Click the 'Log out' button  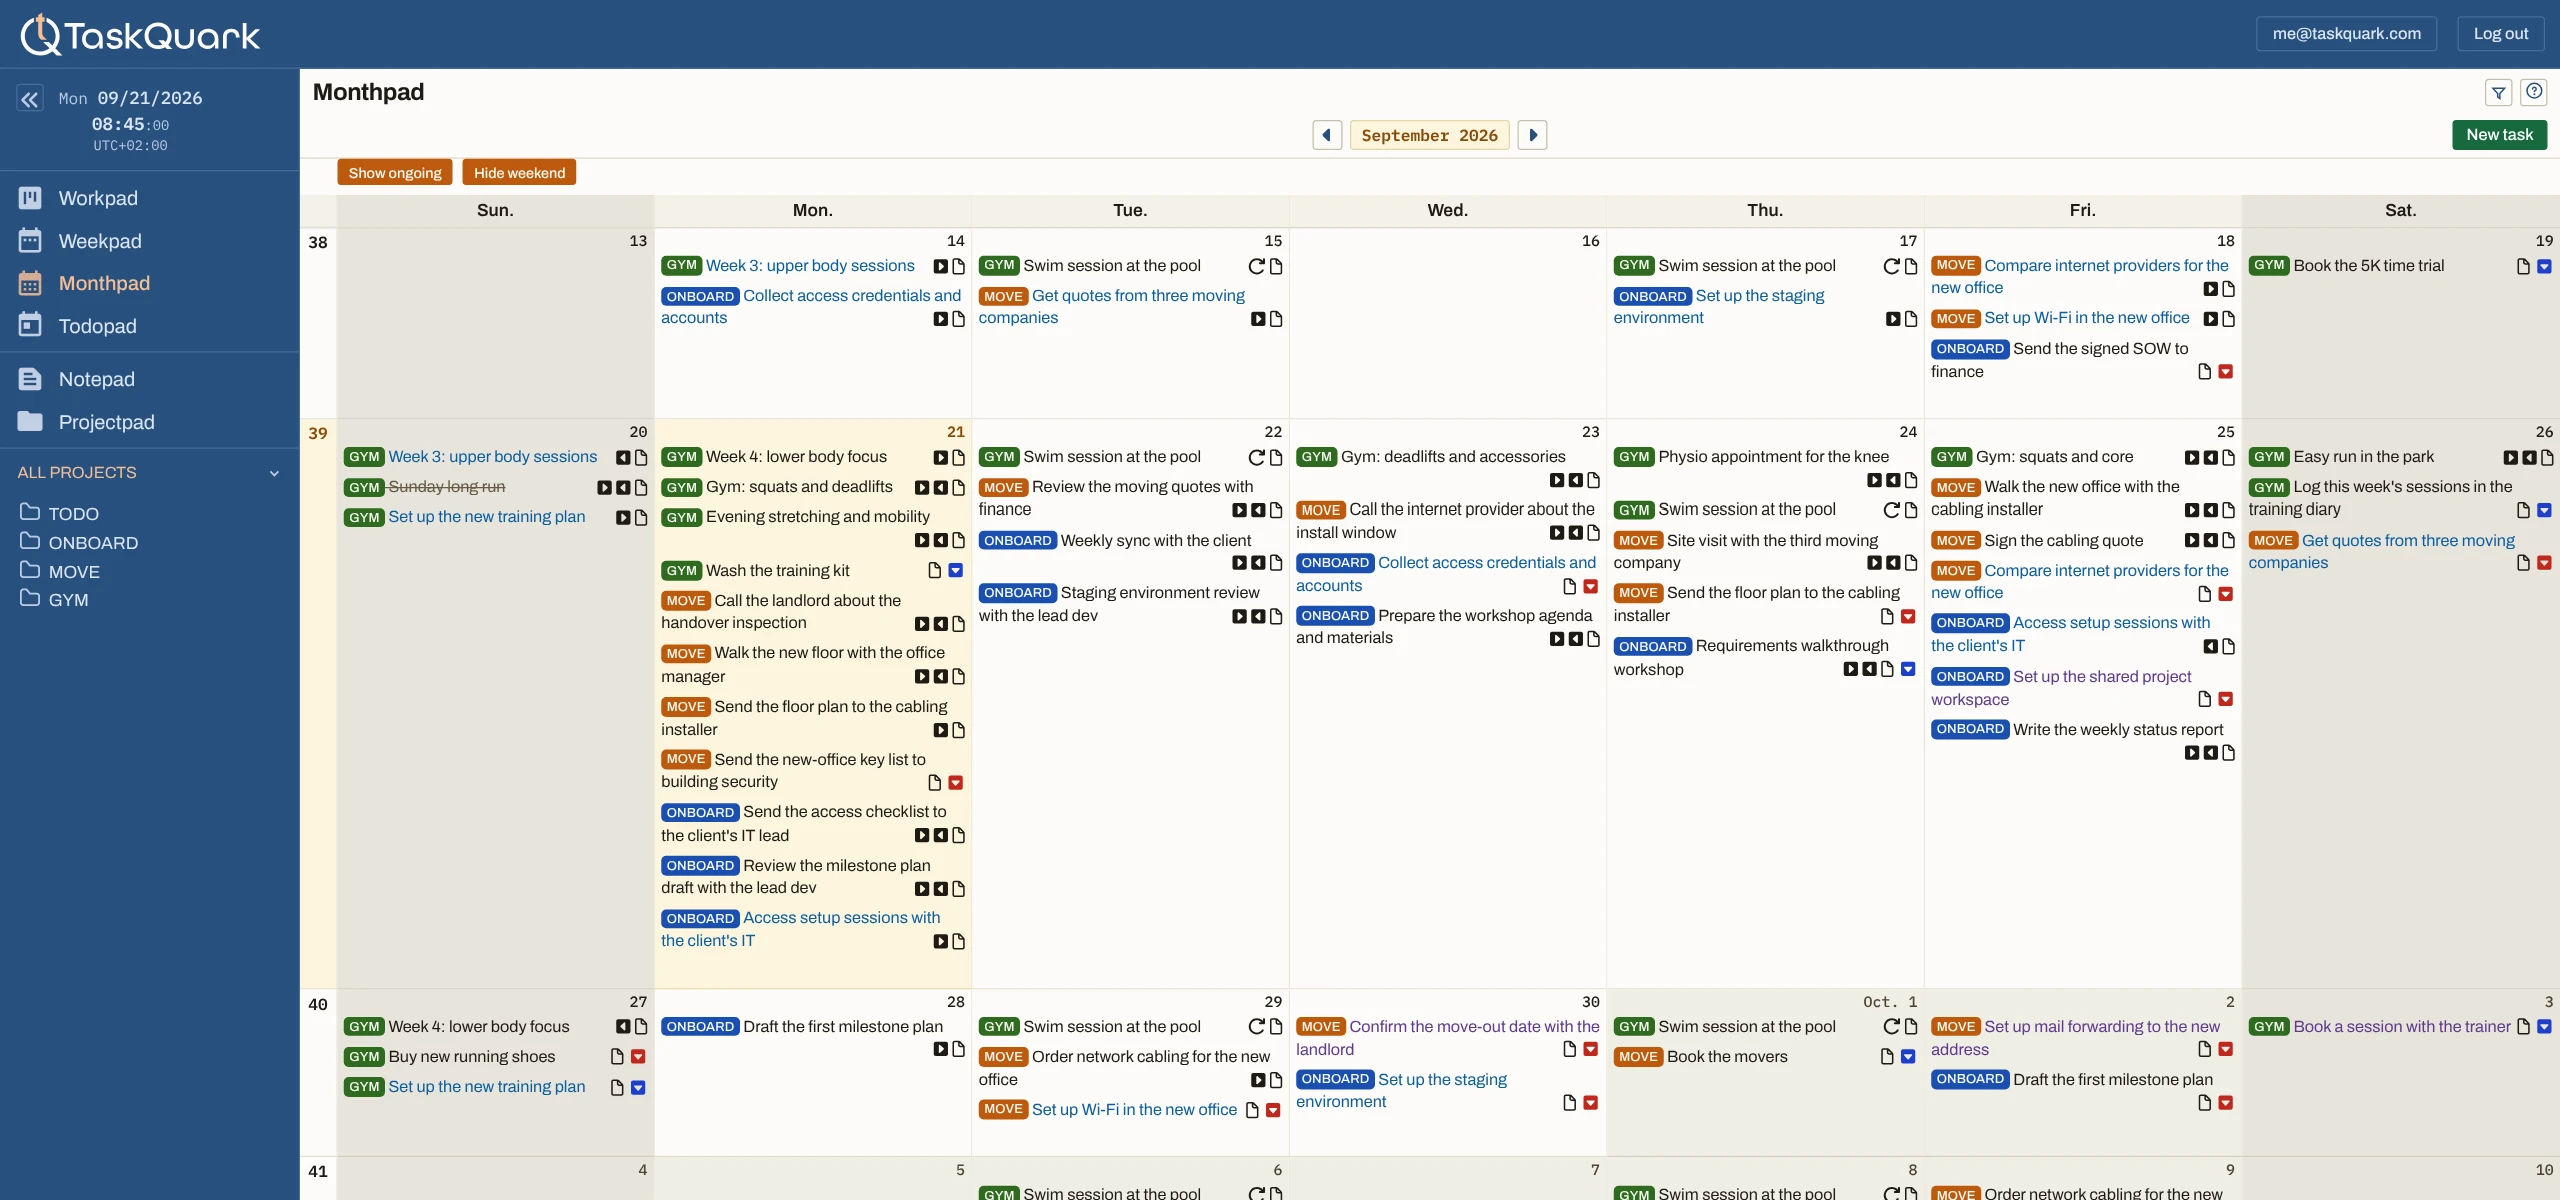(2500, 33)
